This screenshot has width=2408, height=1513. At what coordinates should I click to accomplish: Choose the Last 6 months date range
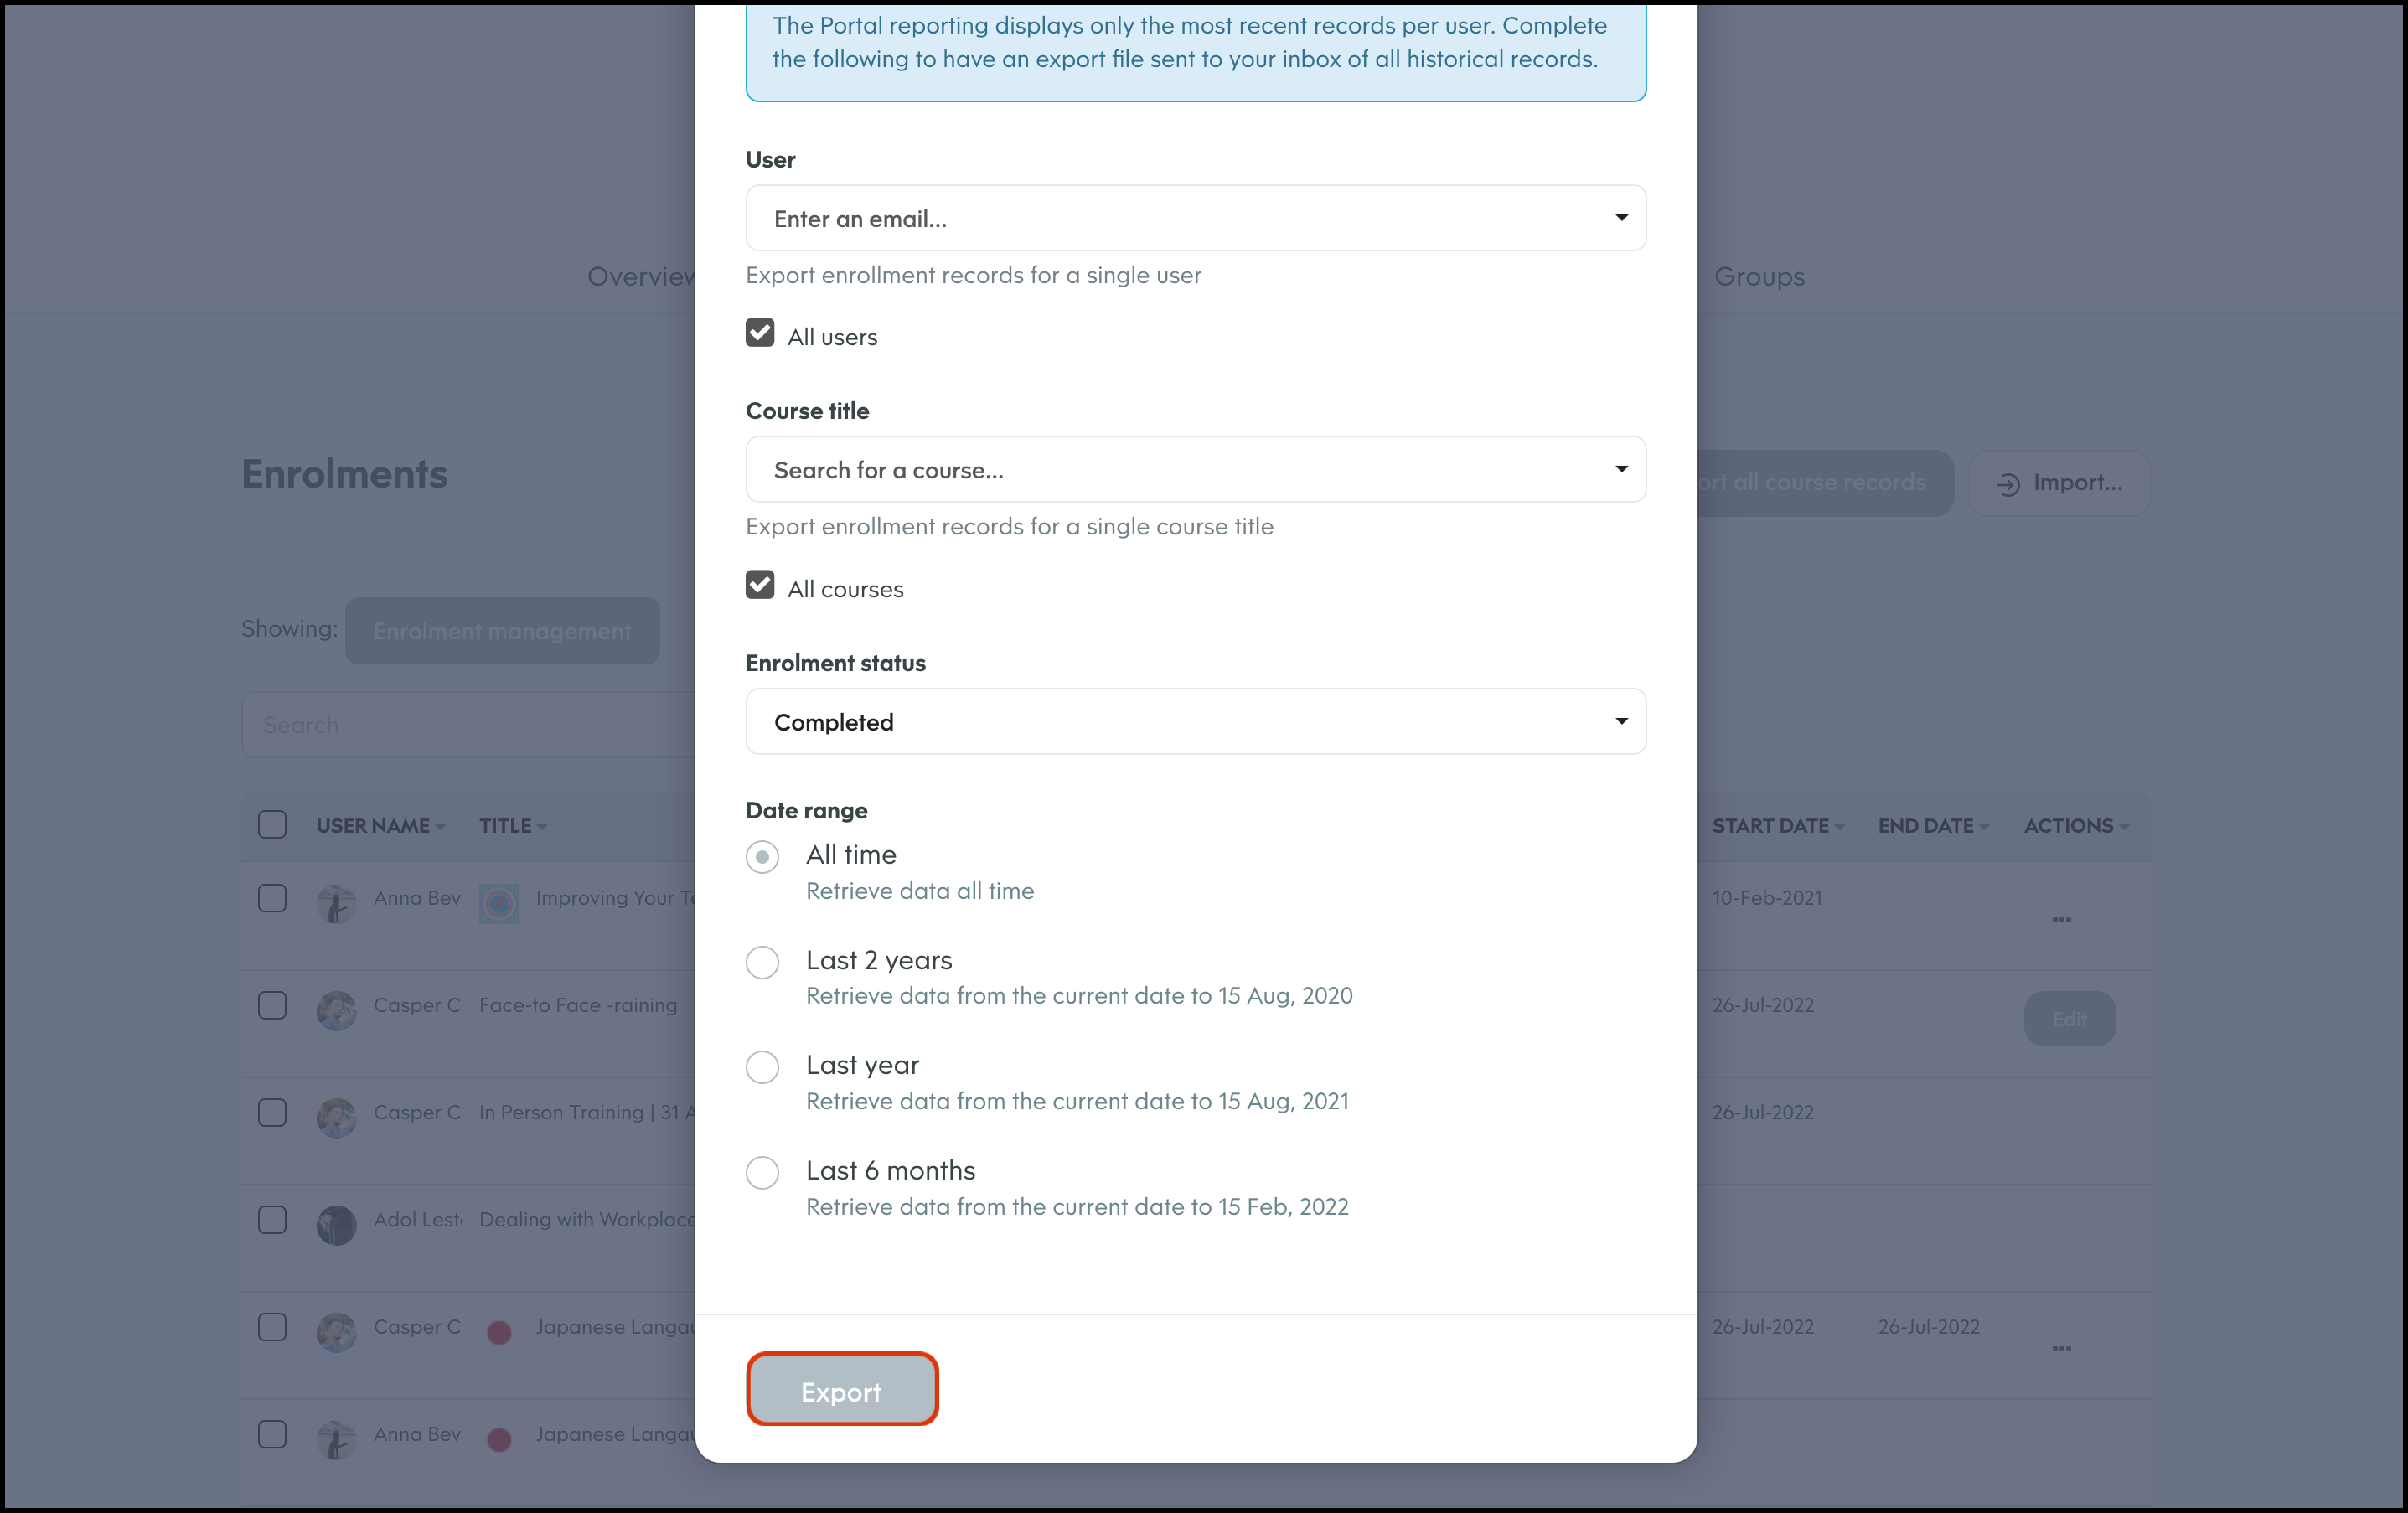point(762,1172)
